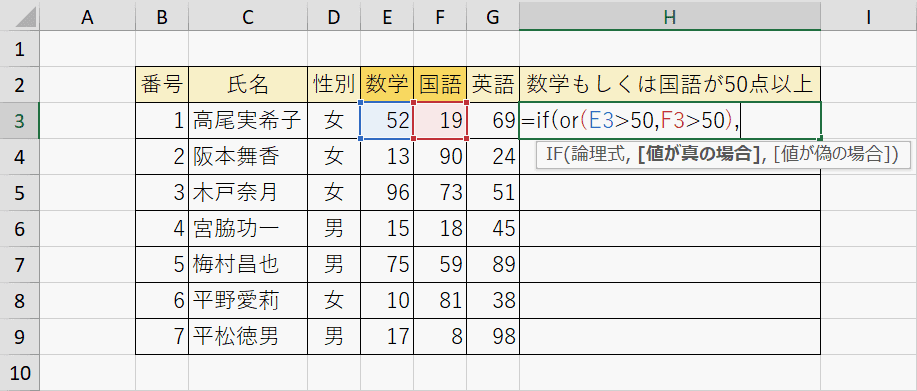Click math score 13 for 阪本舞香

click(387, 157)
